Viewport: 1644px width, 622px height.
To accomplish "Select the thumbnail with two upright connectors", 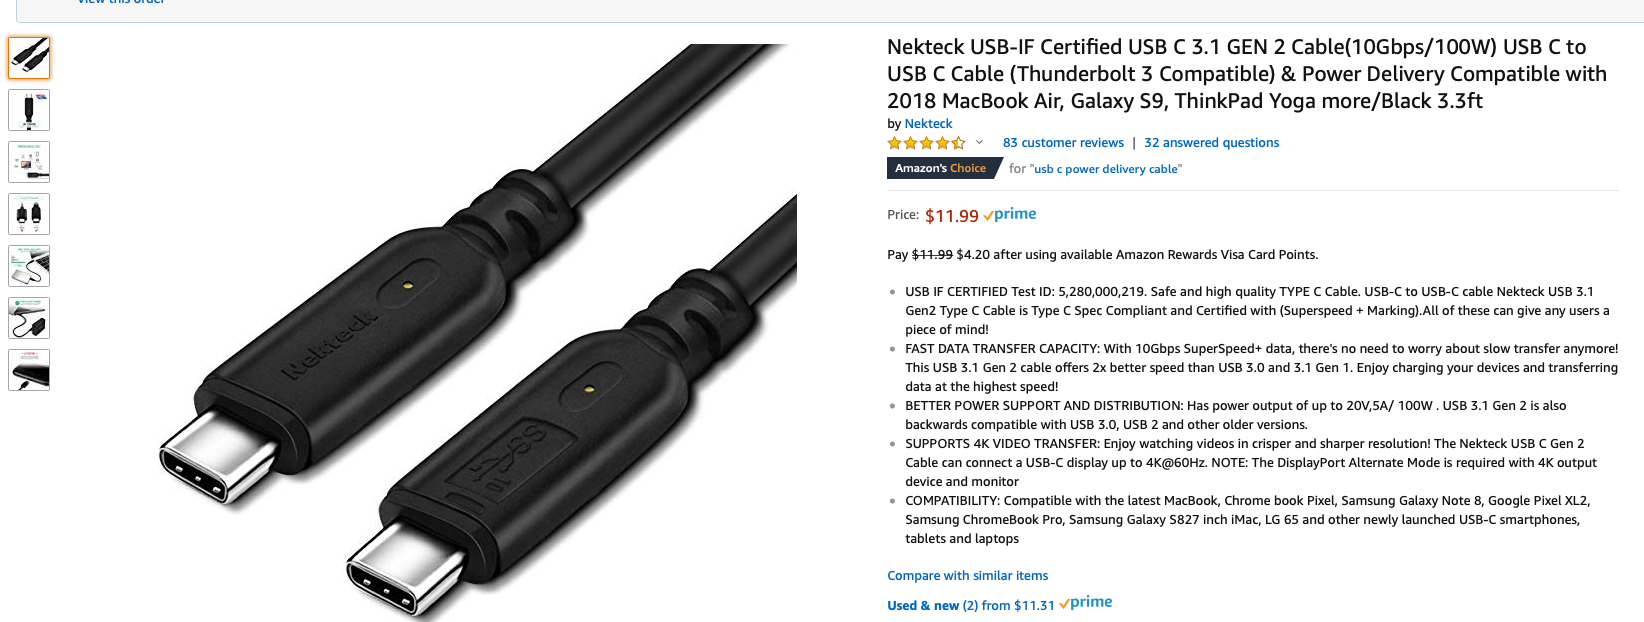I will [x=29, y=214].
